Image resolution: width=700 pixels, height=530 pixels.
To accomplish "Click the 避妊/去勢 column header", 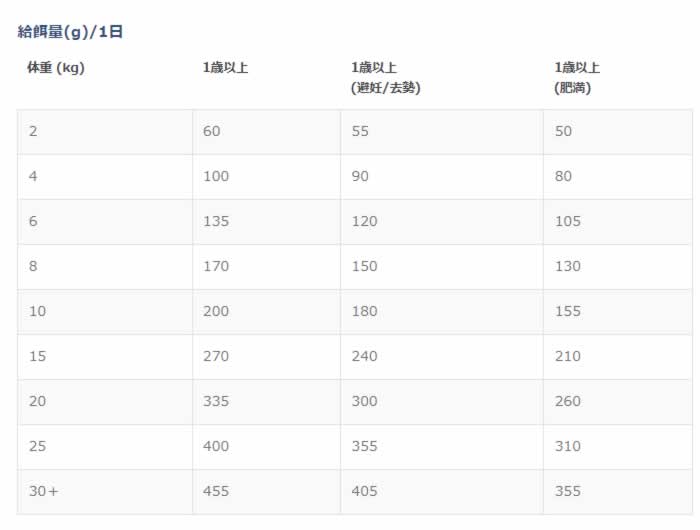I will tap(385, 87).
